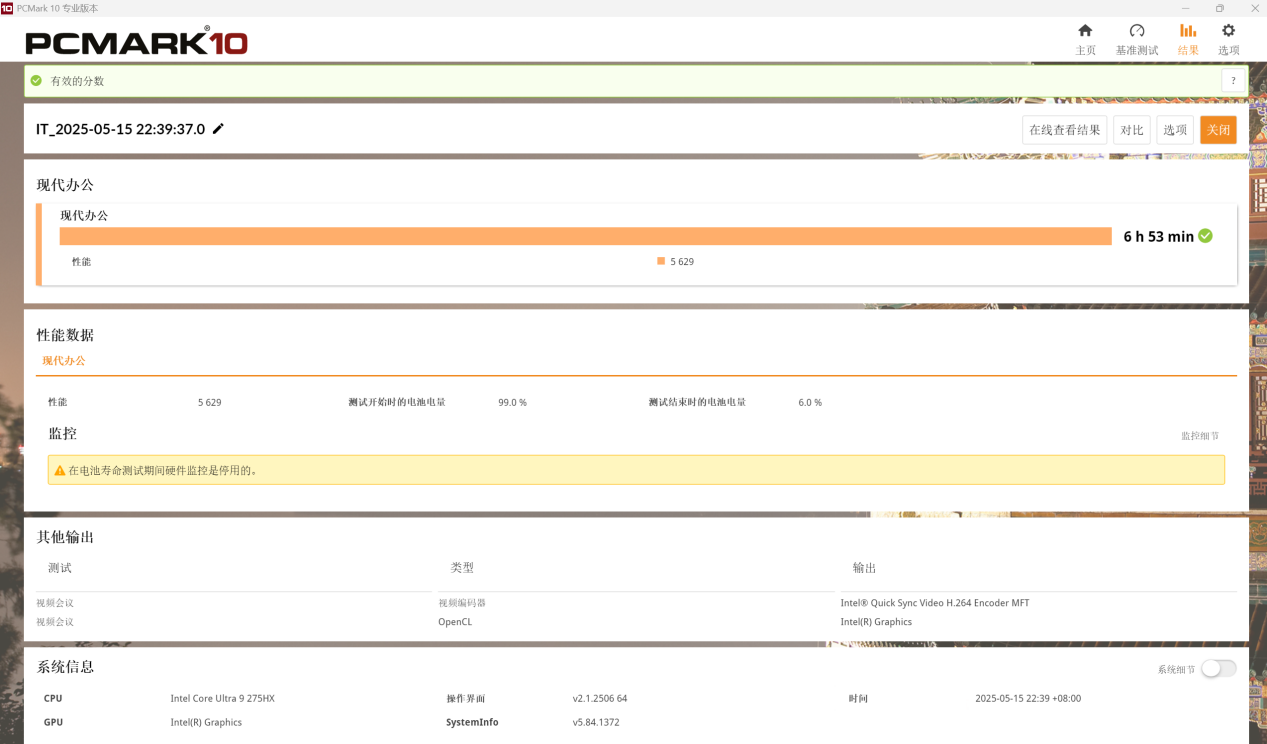Viewport: 1267px width, 744px height.
Task: Restore the window with the title bar button
Action: click(1220, 8)
